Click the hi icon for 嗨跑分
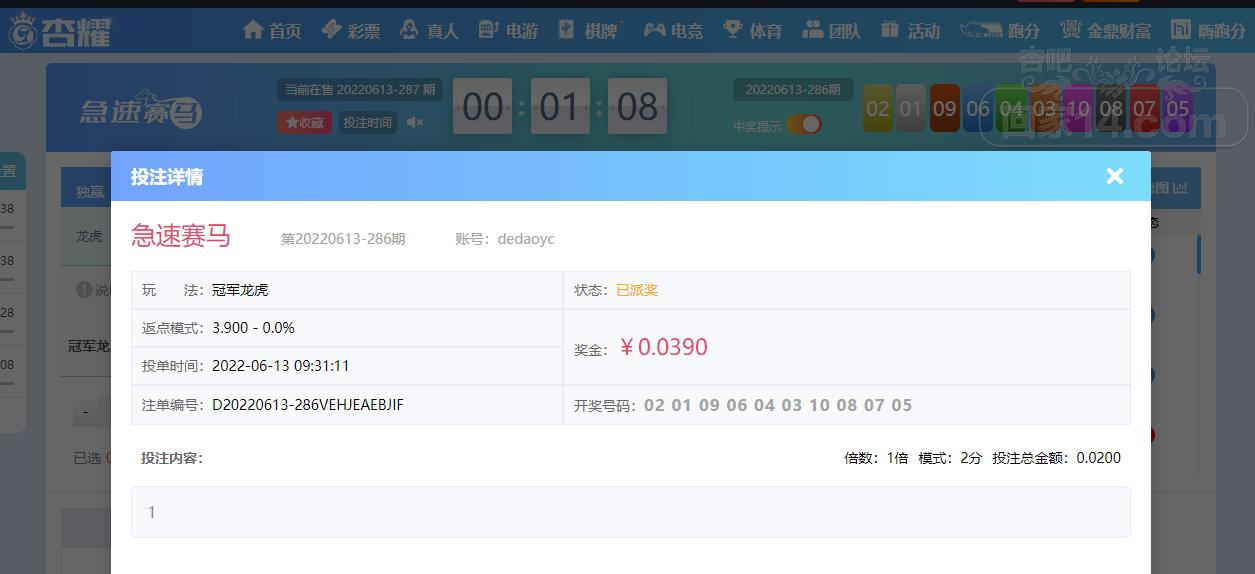Image resolution: width=1255 pixels, height=574 pixels. tap(1181, 30)
